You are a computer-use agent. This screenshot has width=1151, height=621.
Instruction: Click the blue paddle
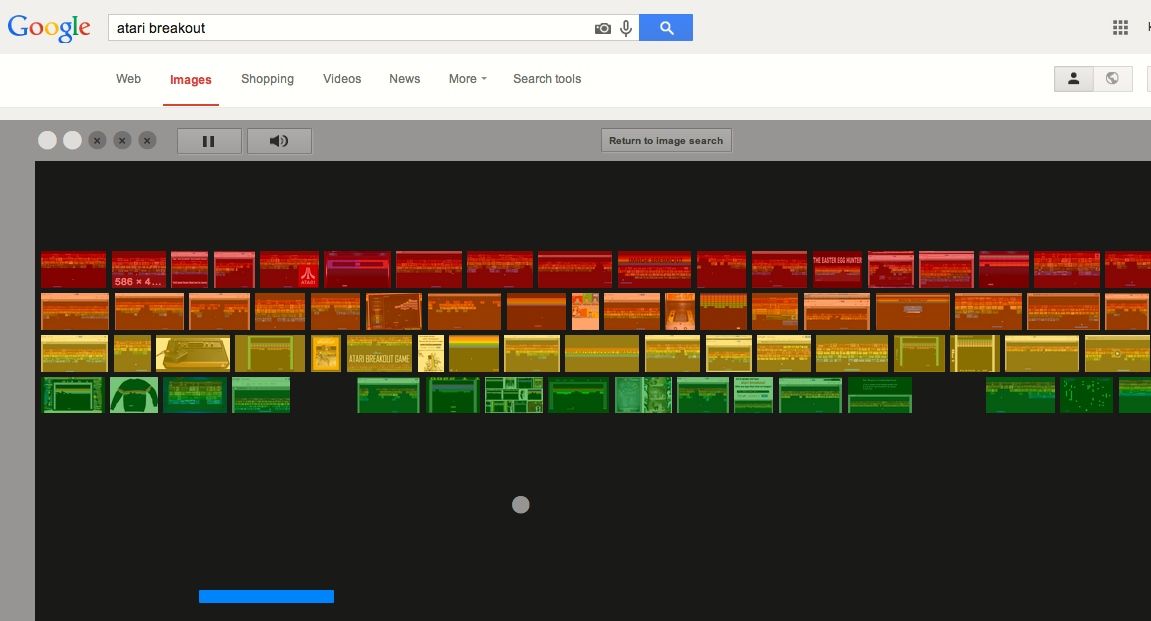click(266, 596)
